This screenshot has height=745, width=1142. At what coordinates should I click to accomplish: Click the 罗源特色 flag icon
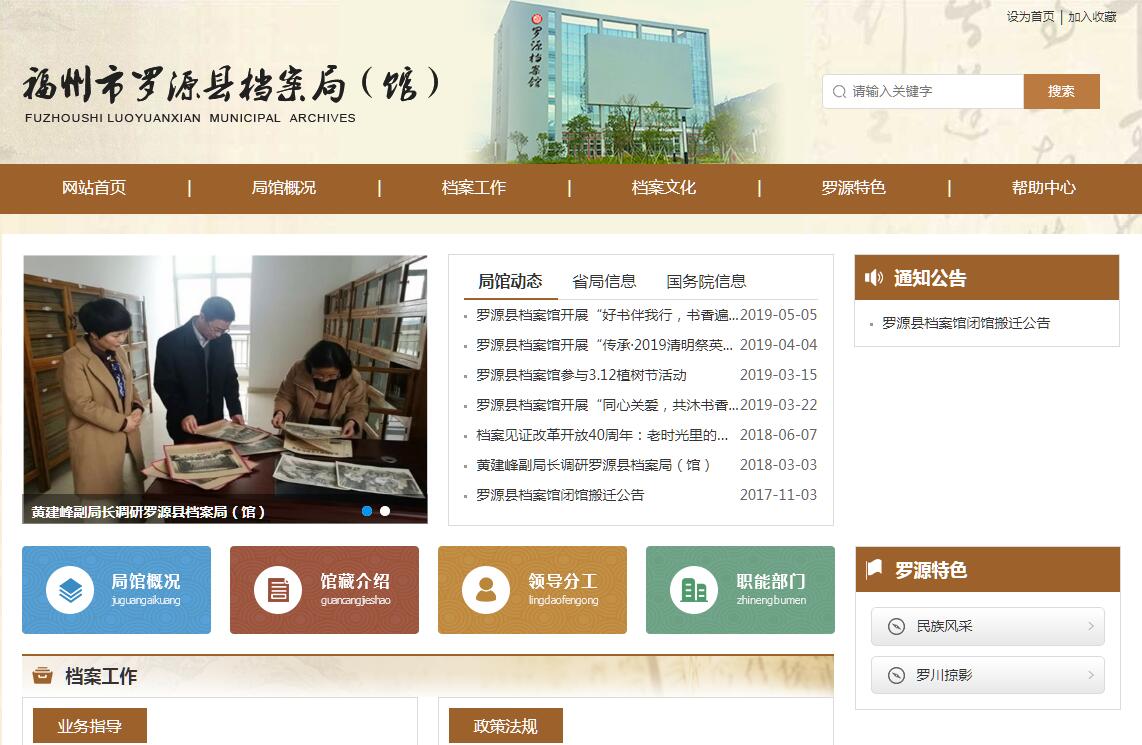[x=875, y=569]
